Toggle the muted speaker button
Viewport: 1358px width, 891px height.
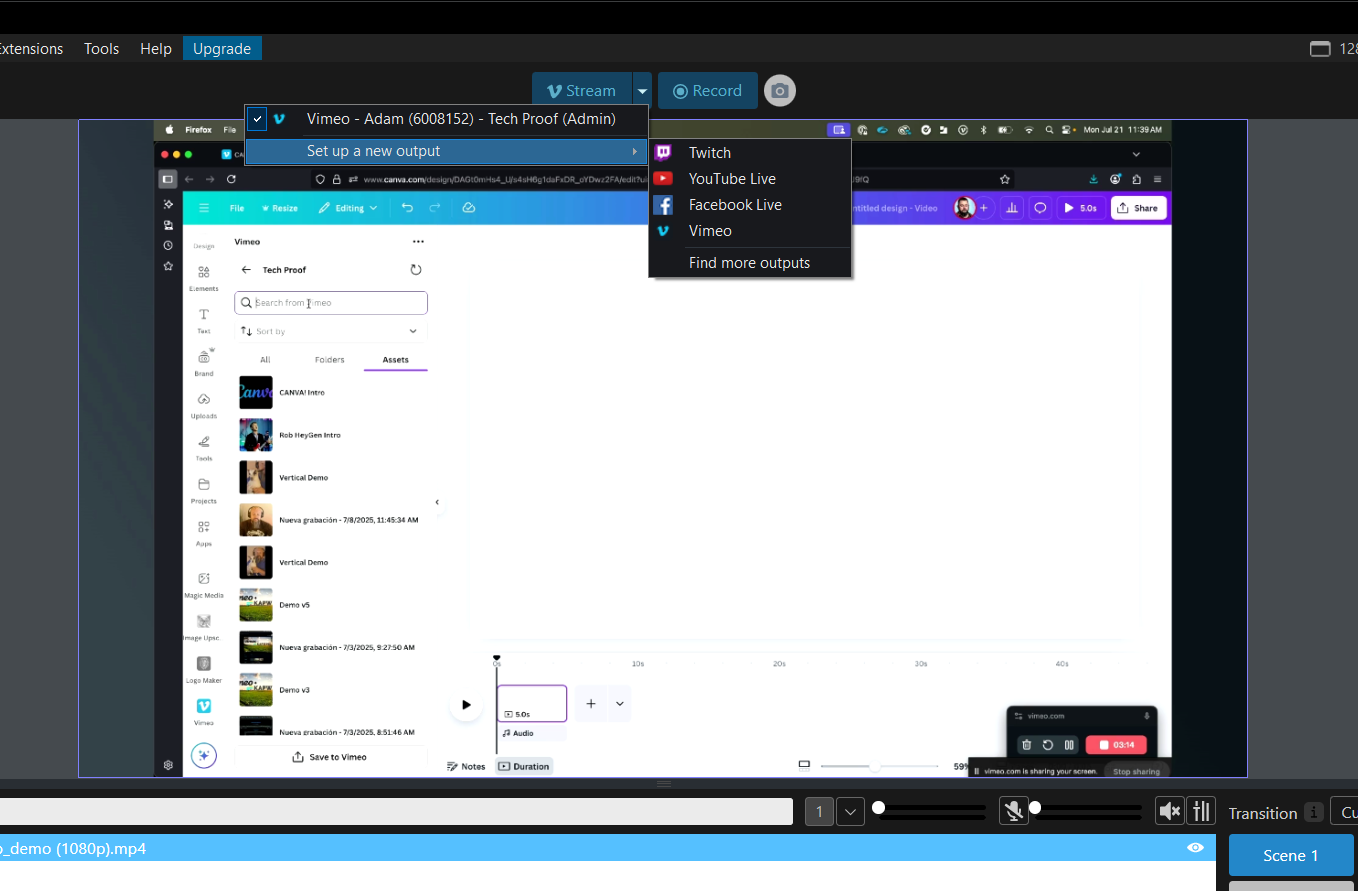pyautogui.click(x=1169, y=810)
